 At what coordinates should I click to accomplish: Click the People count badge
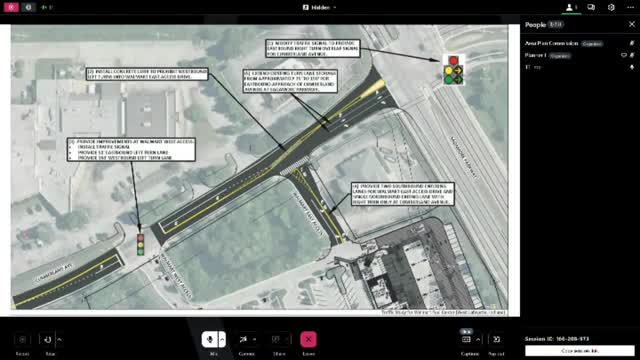[x=556, y=24]
